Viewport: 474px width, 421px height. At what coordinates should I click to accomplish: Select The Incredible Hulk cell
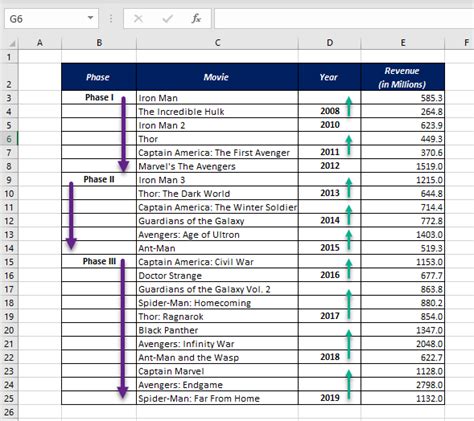tap(217, 111)
